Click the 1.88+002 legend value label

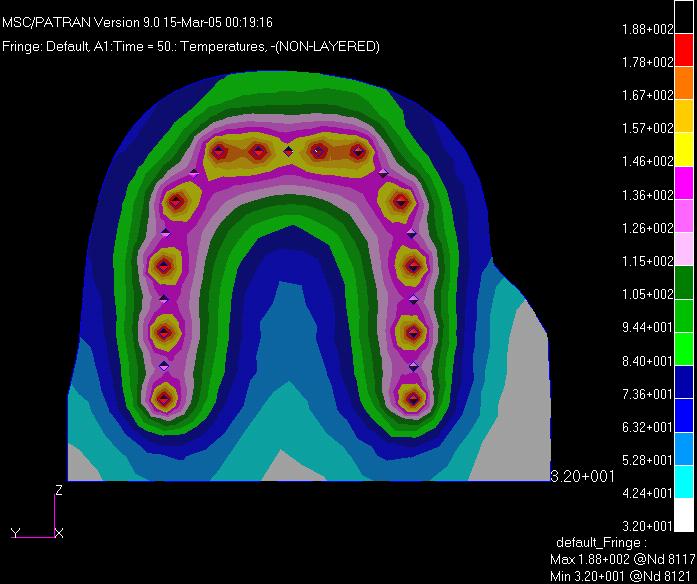(x=649, y=30)
